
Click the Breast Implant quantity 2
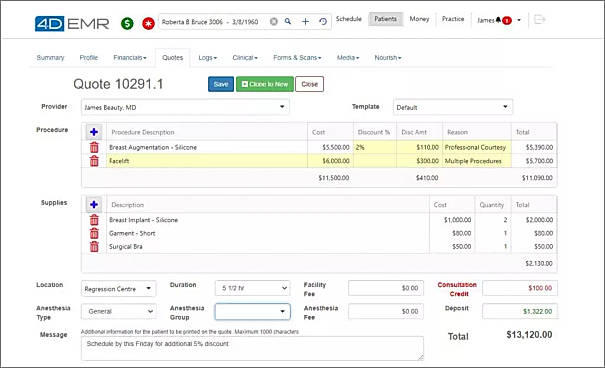[493, 220]
